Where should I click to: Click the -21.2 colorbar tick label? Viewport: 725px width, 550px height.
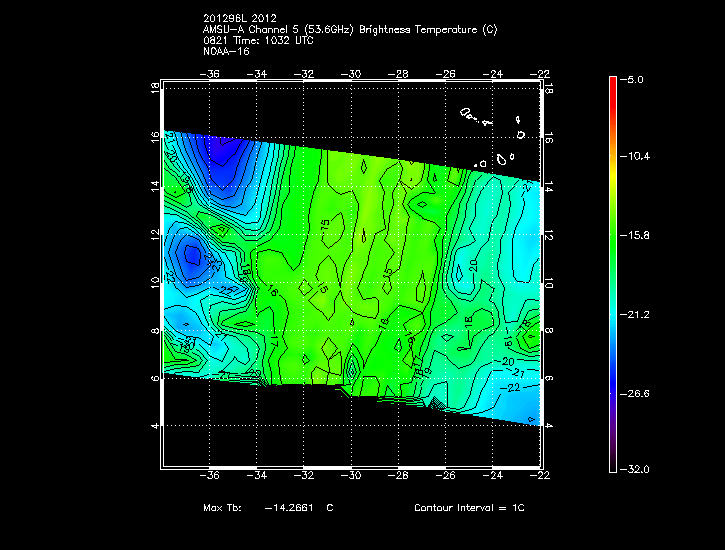point(635,315)
